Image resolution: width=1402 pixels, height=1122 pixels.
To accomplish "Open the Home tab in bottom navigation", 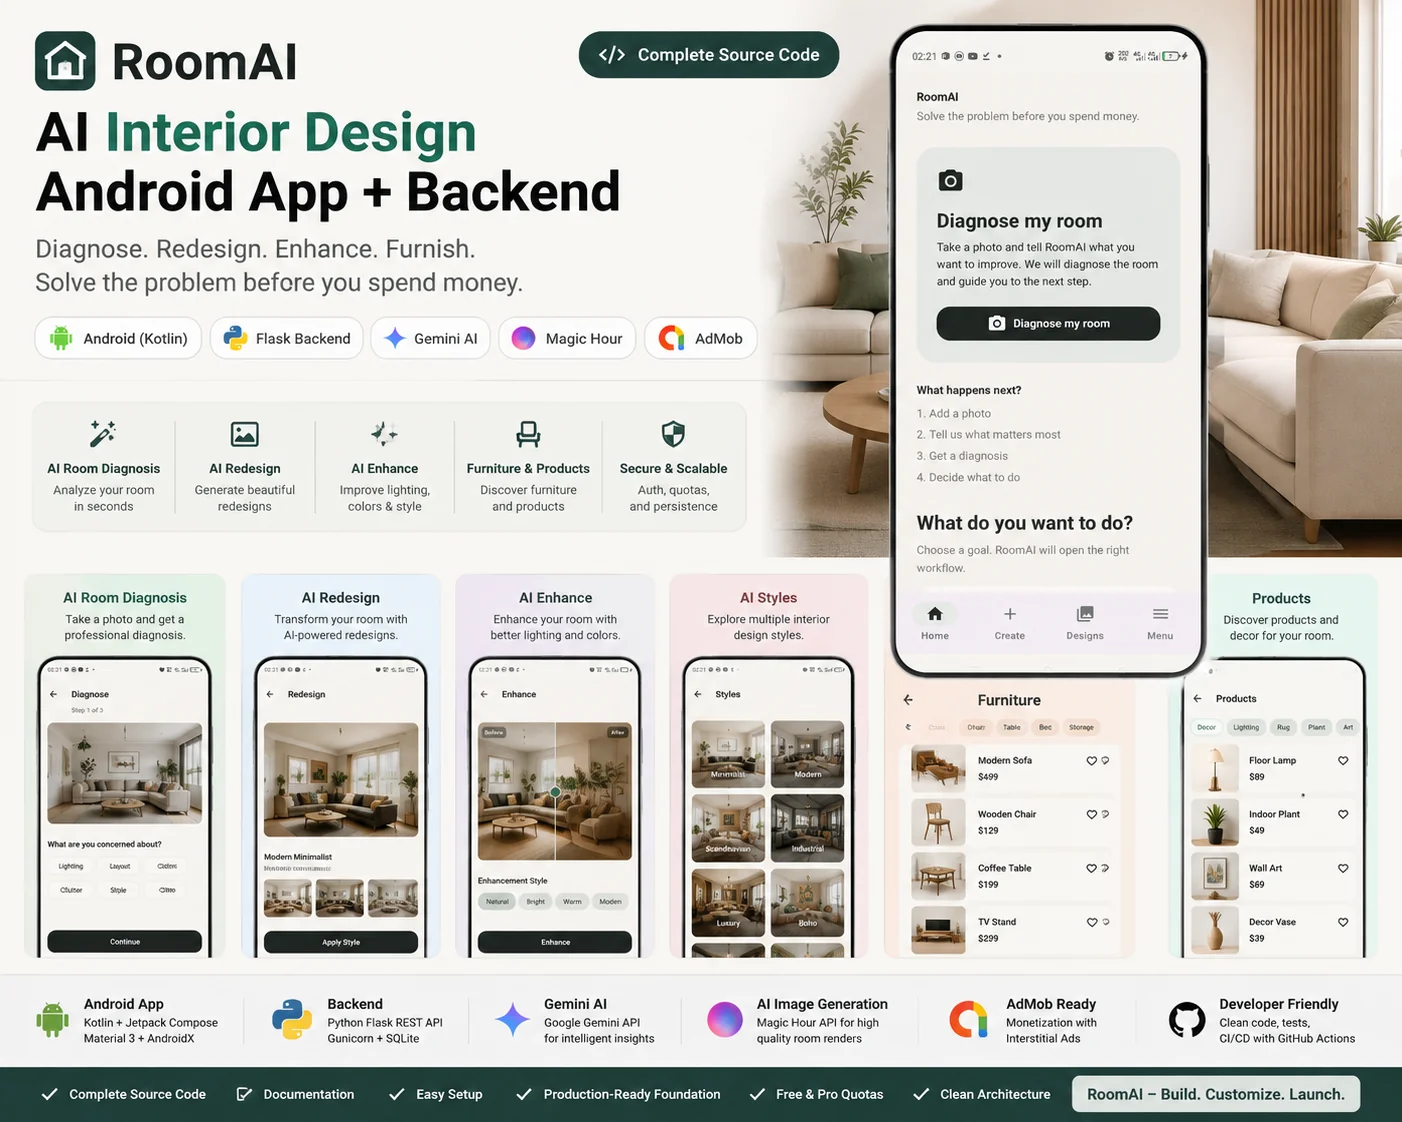I will tap(935, 622).
